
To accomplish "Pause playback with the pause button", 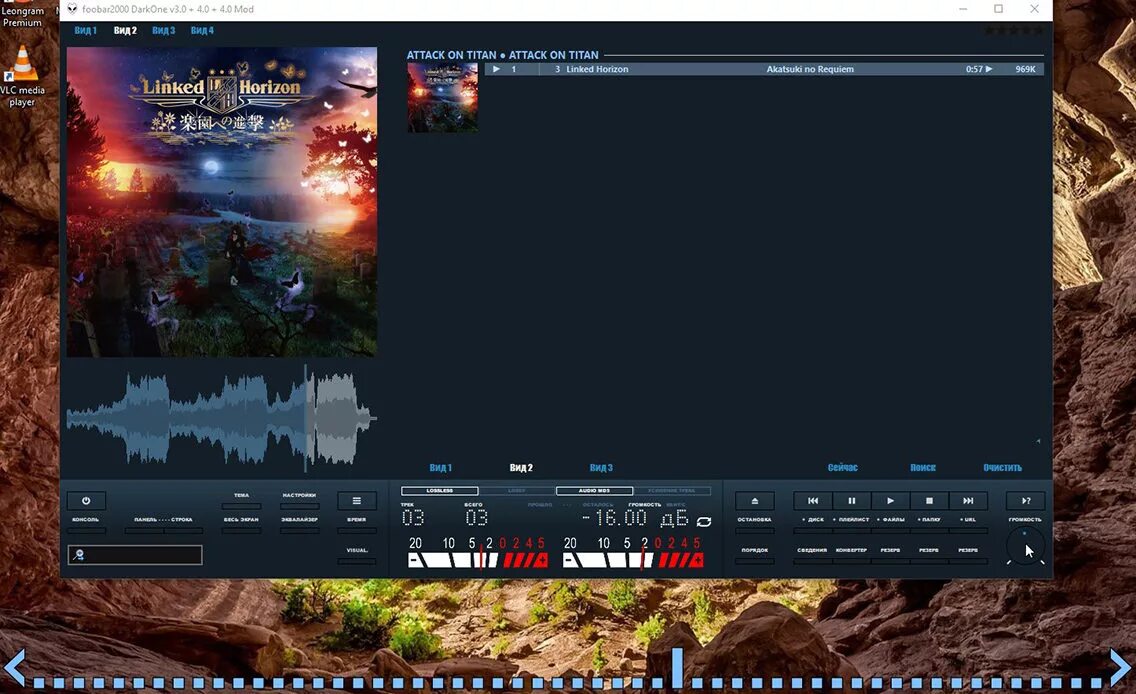I will point(852,501).
